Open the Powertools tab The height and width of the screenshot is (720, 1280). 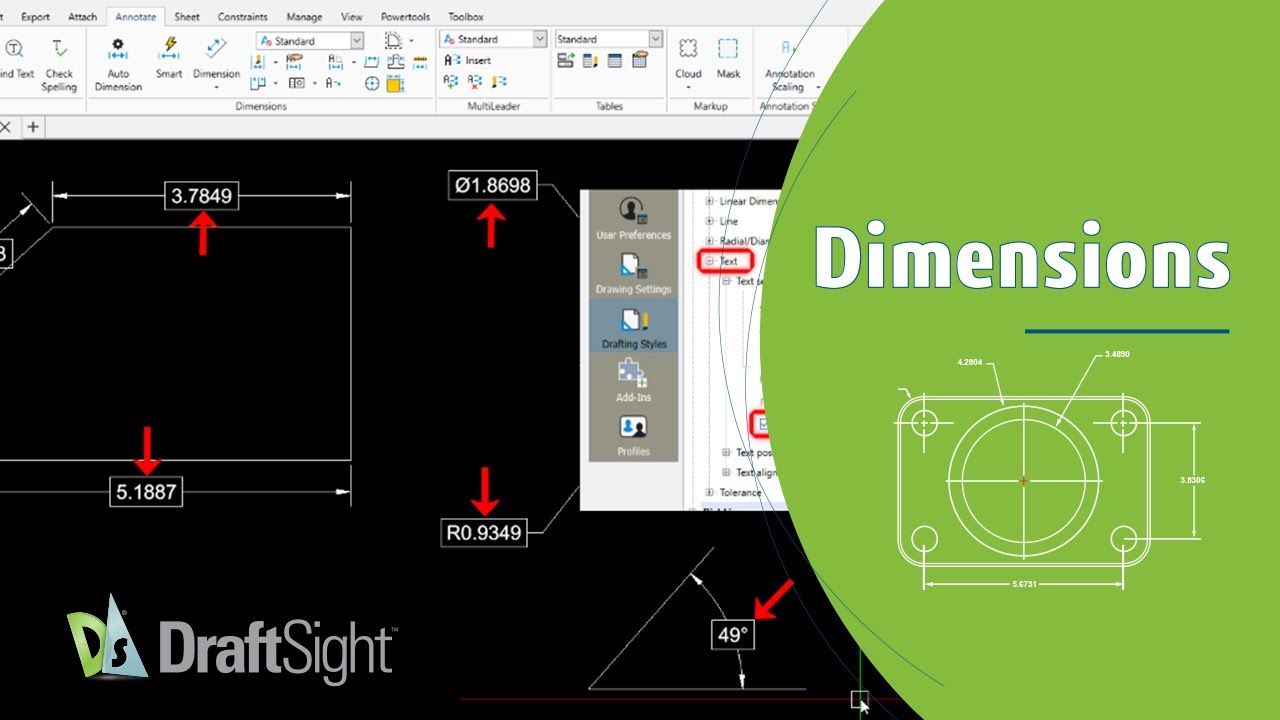(405, 17)
